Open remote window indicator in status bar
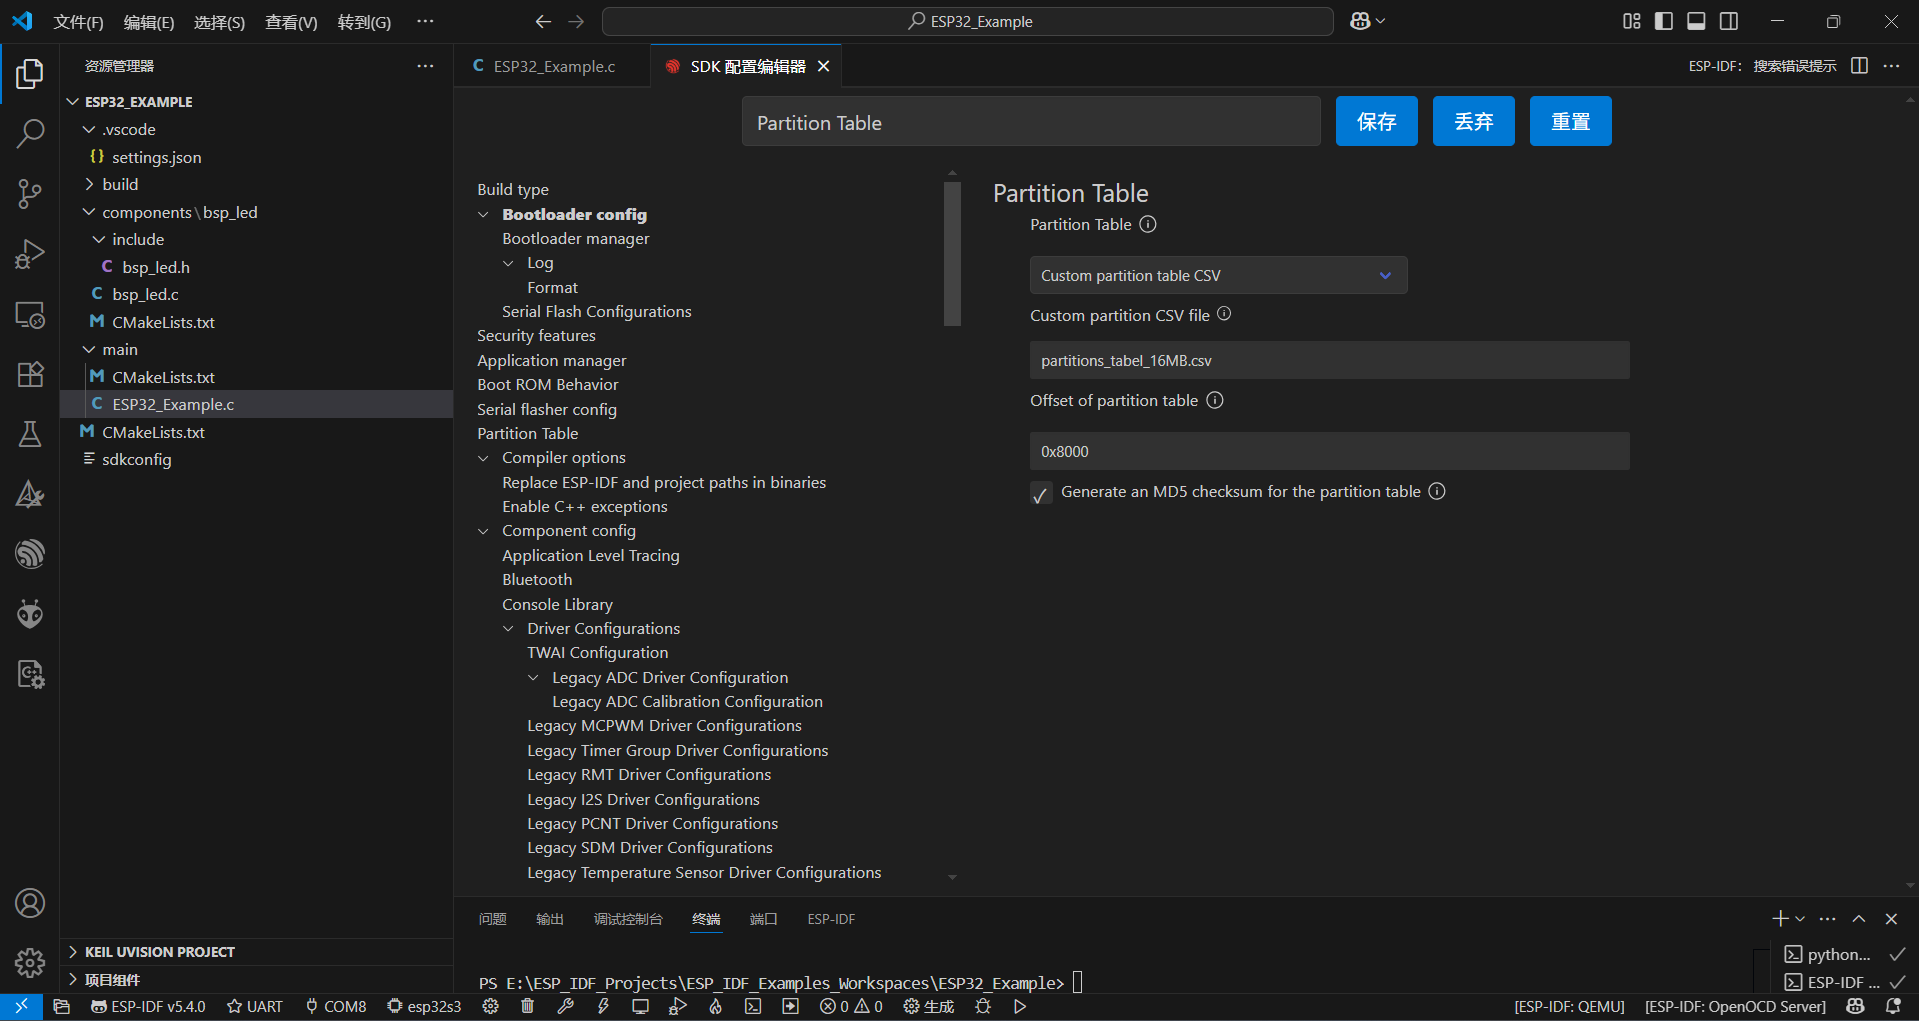1919x1021 pixels. click(x=21, y=1006)
